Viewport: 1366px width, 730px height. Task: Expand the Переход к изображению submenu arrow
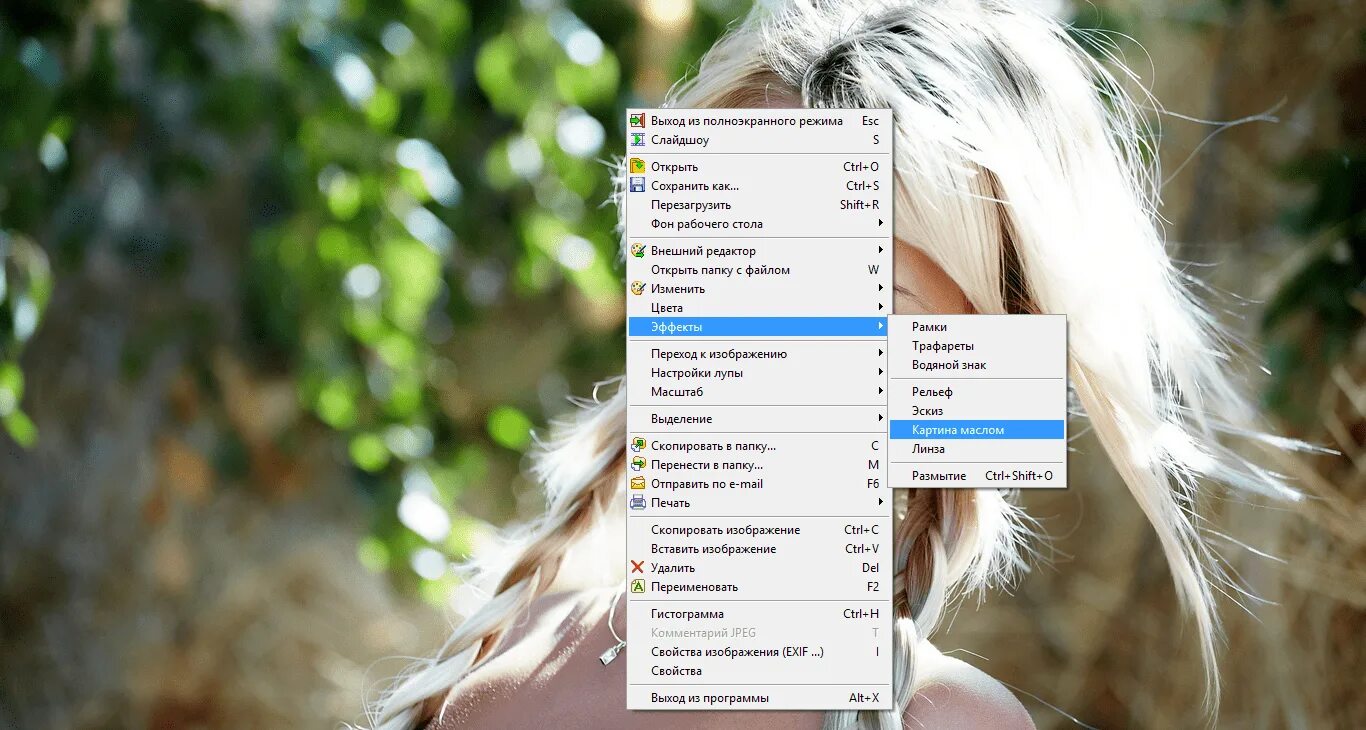881,353
